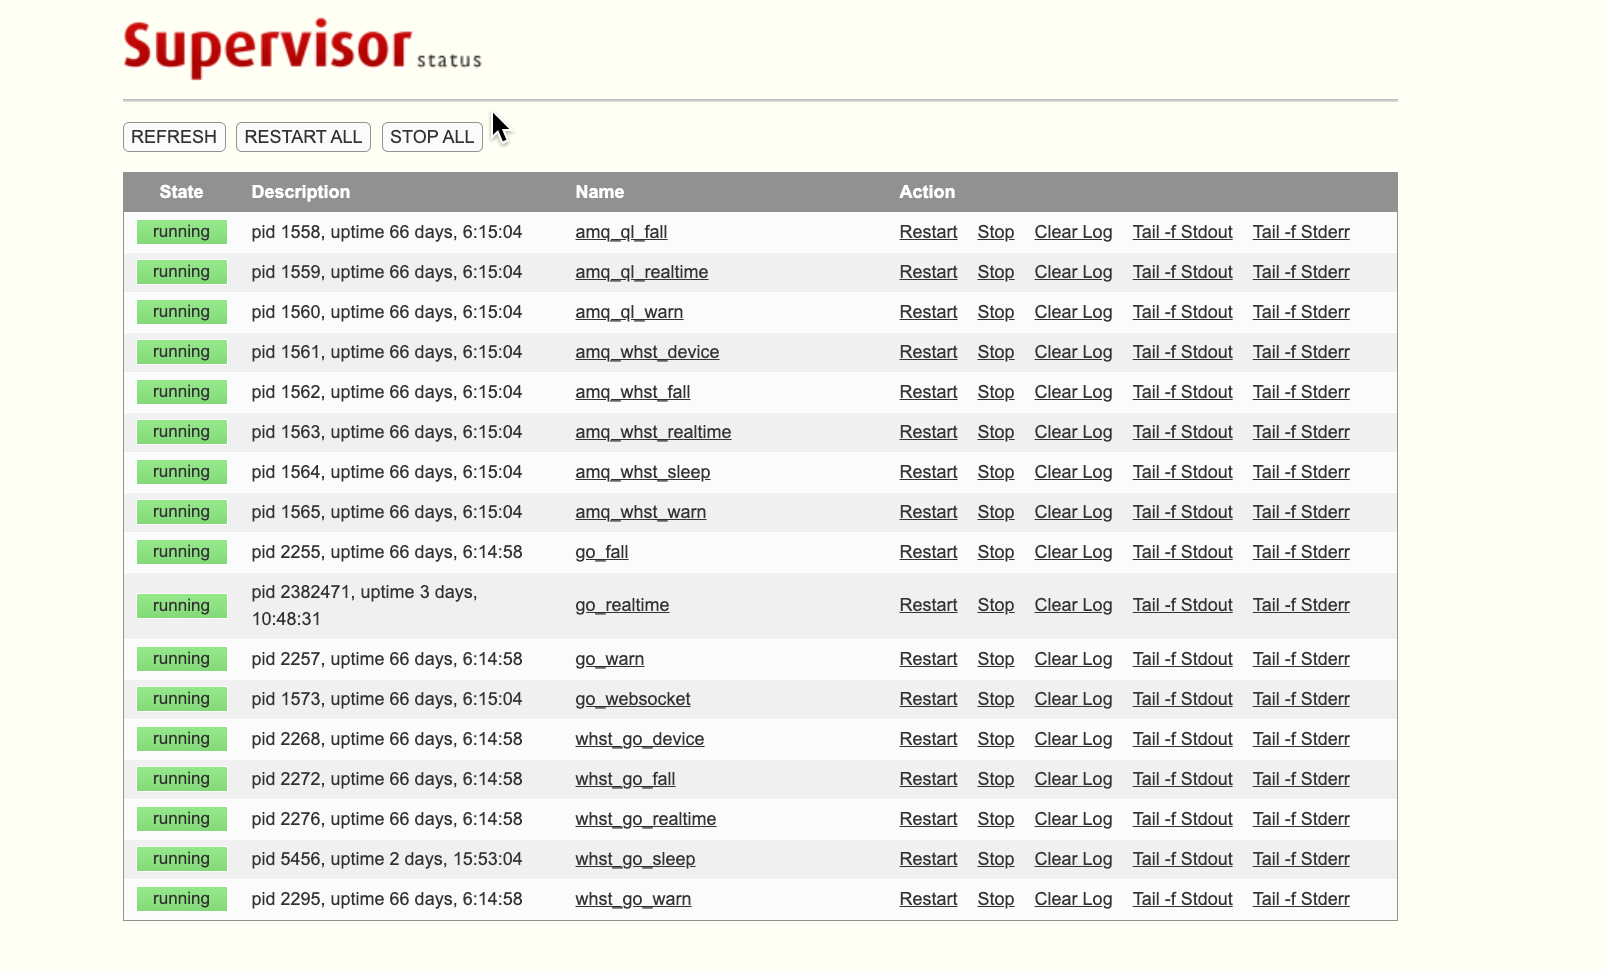The width and height of the screenshot is (1608, 970).
Task: Select text 'pid 1558, uptime 66 days, 6:15:04'
Action: (386, 232)
